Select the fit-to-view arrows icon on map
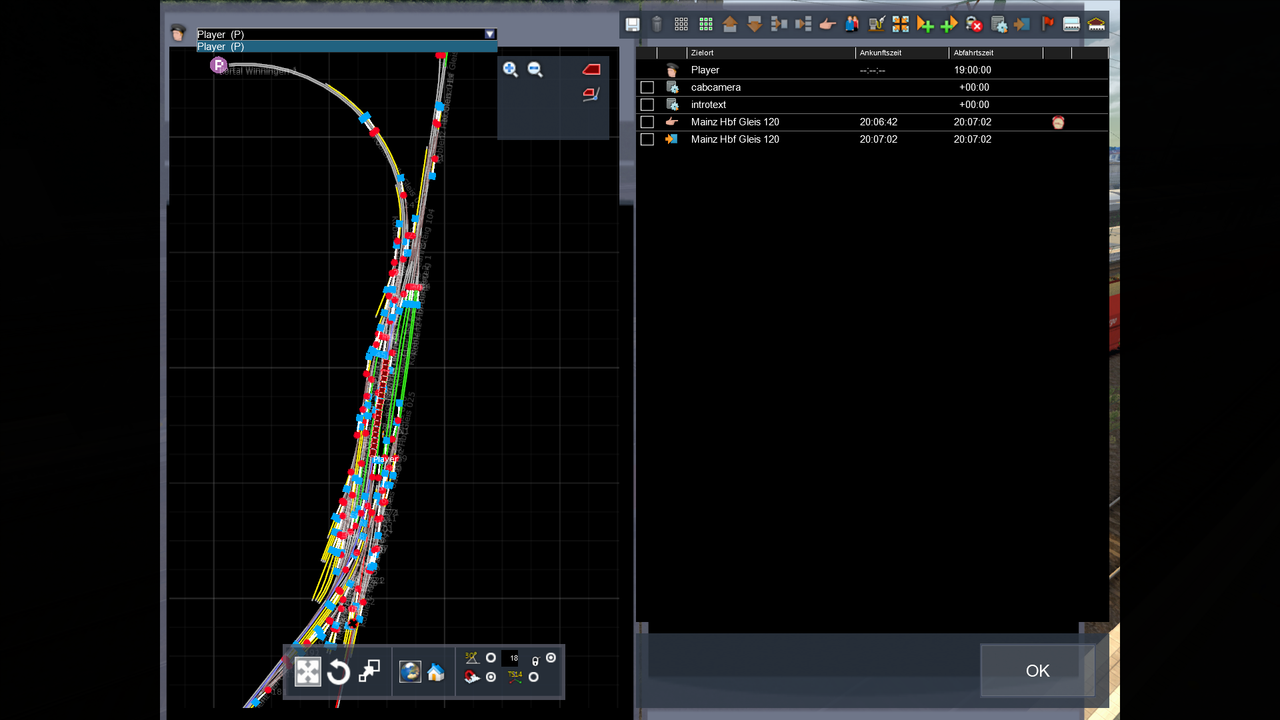Viewport: 1280px width, 720px height. click(x=308, y=672)
